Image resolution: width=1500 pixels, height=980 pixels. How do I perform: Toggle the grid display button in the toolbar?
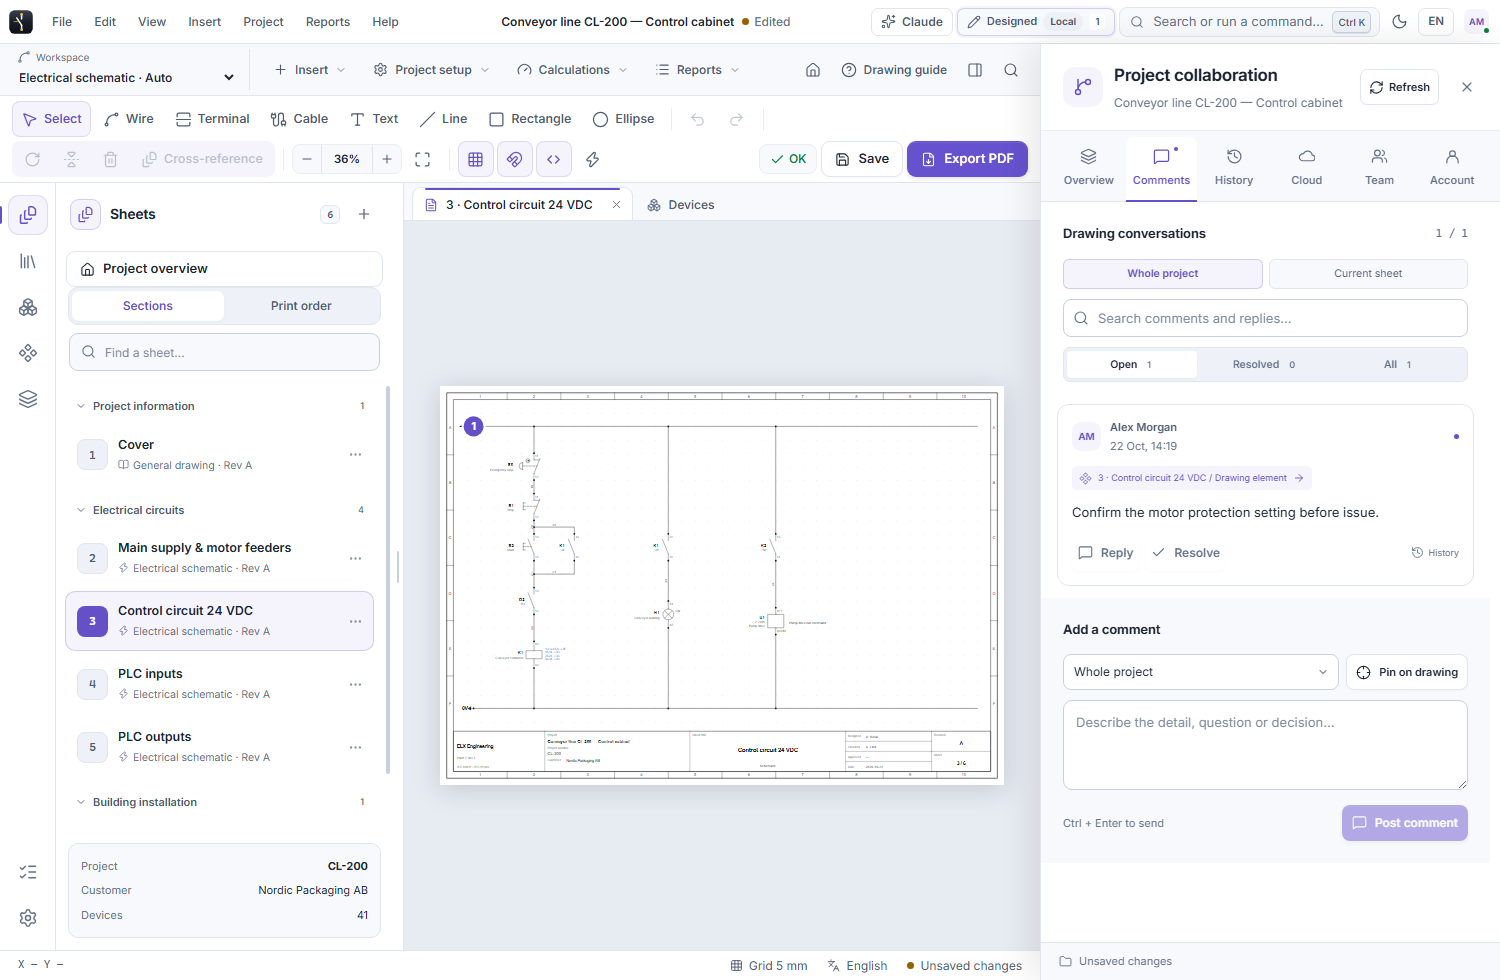[x=476, y=159]
